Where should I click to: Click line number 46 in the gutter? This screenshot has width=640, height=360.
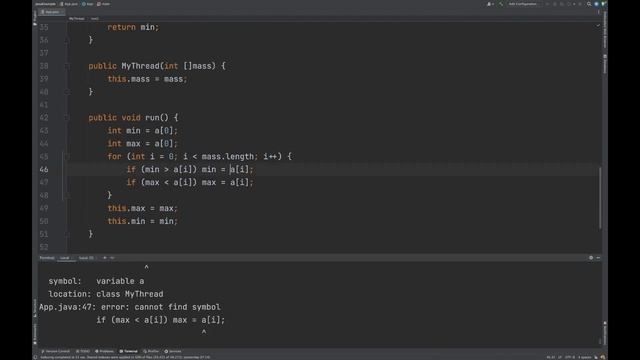[x=44, y=169]
